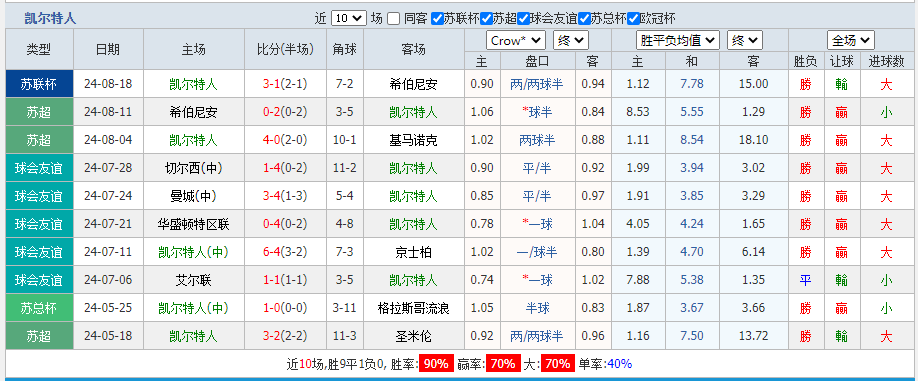Viewport: 918px width, 381px height.
Task: Click handicap 一/球半 on 24-07-11 row
Action: [537, 252]
